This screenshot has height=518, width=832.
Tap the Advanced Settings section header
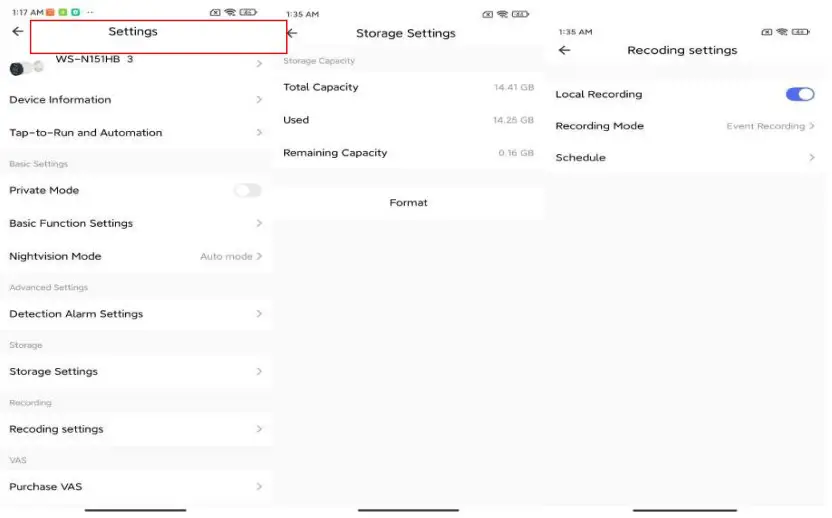(49, 288)
